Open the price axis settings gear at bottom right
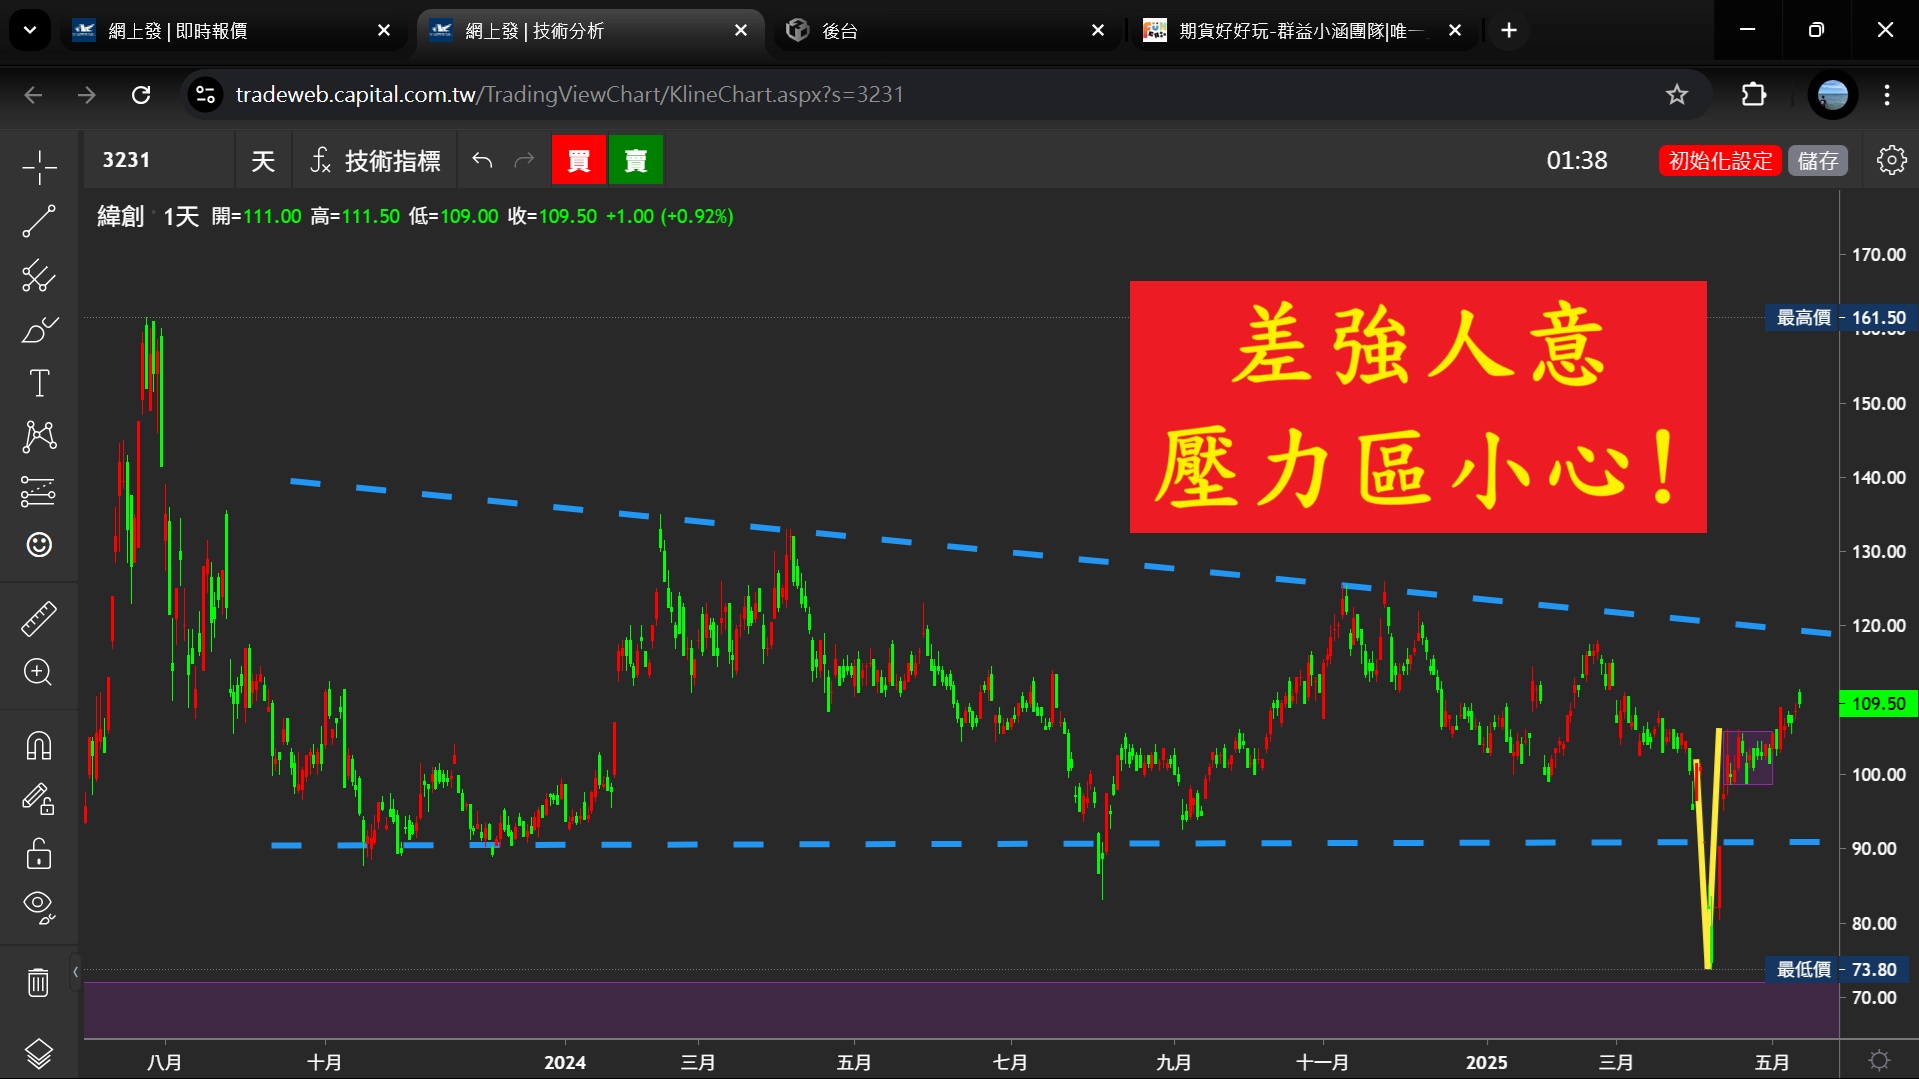Viewport: 1919px width, 1079px height. 1879,1060
